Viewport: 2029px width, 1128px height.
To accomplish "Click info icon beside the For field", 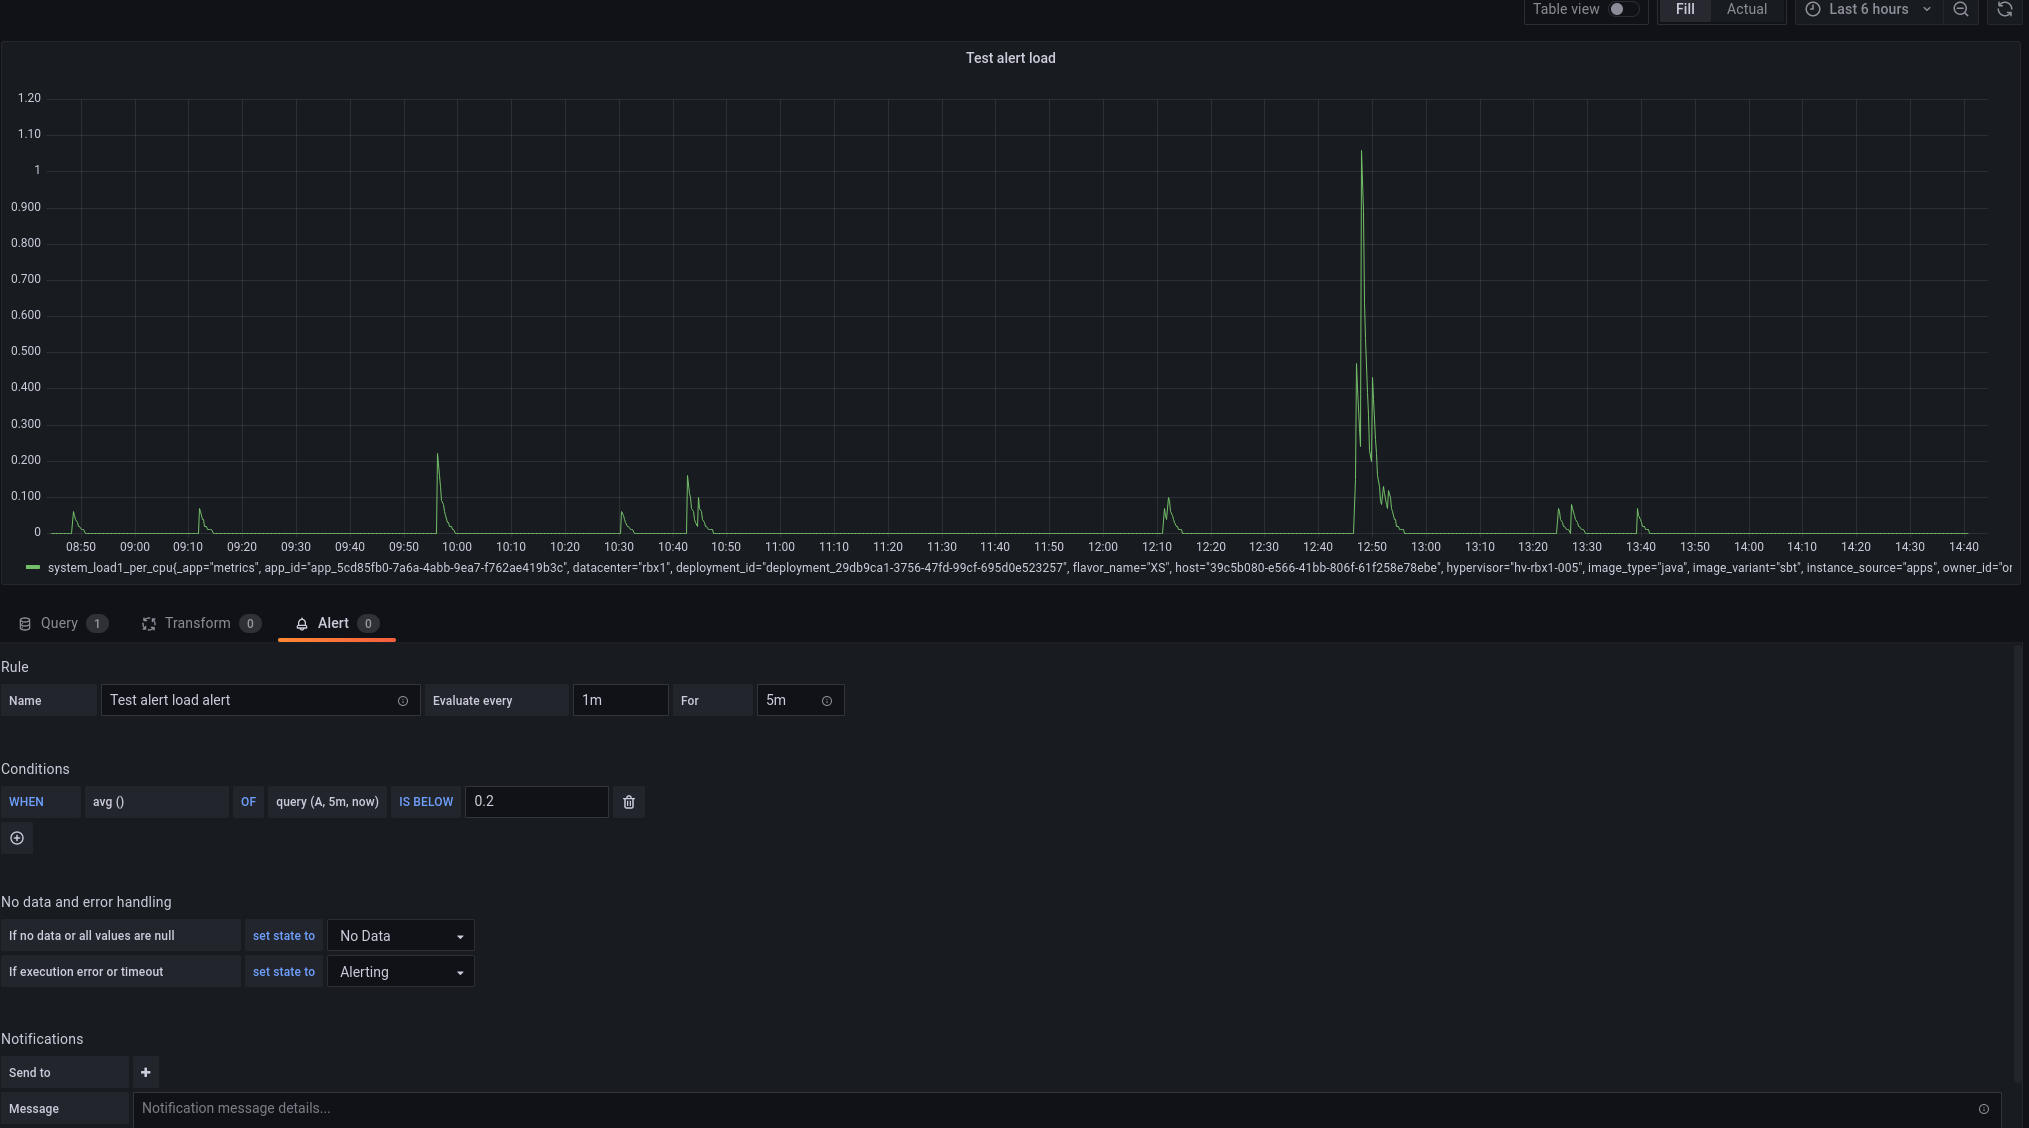I will (x=827, y=701).
